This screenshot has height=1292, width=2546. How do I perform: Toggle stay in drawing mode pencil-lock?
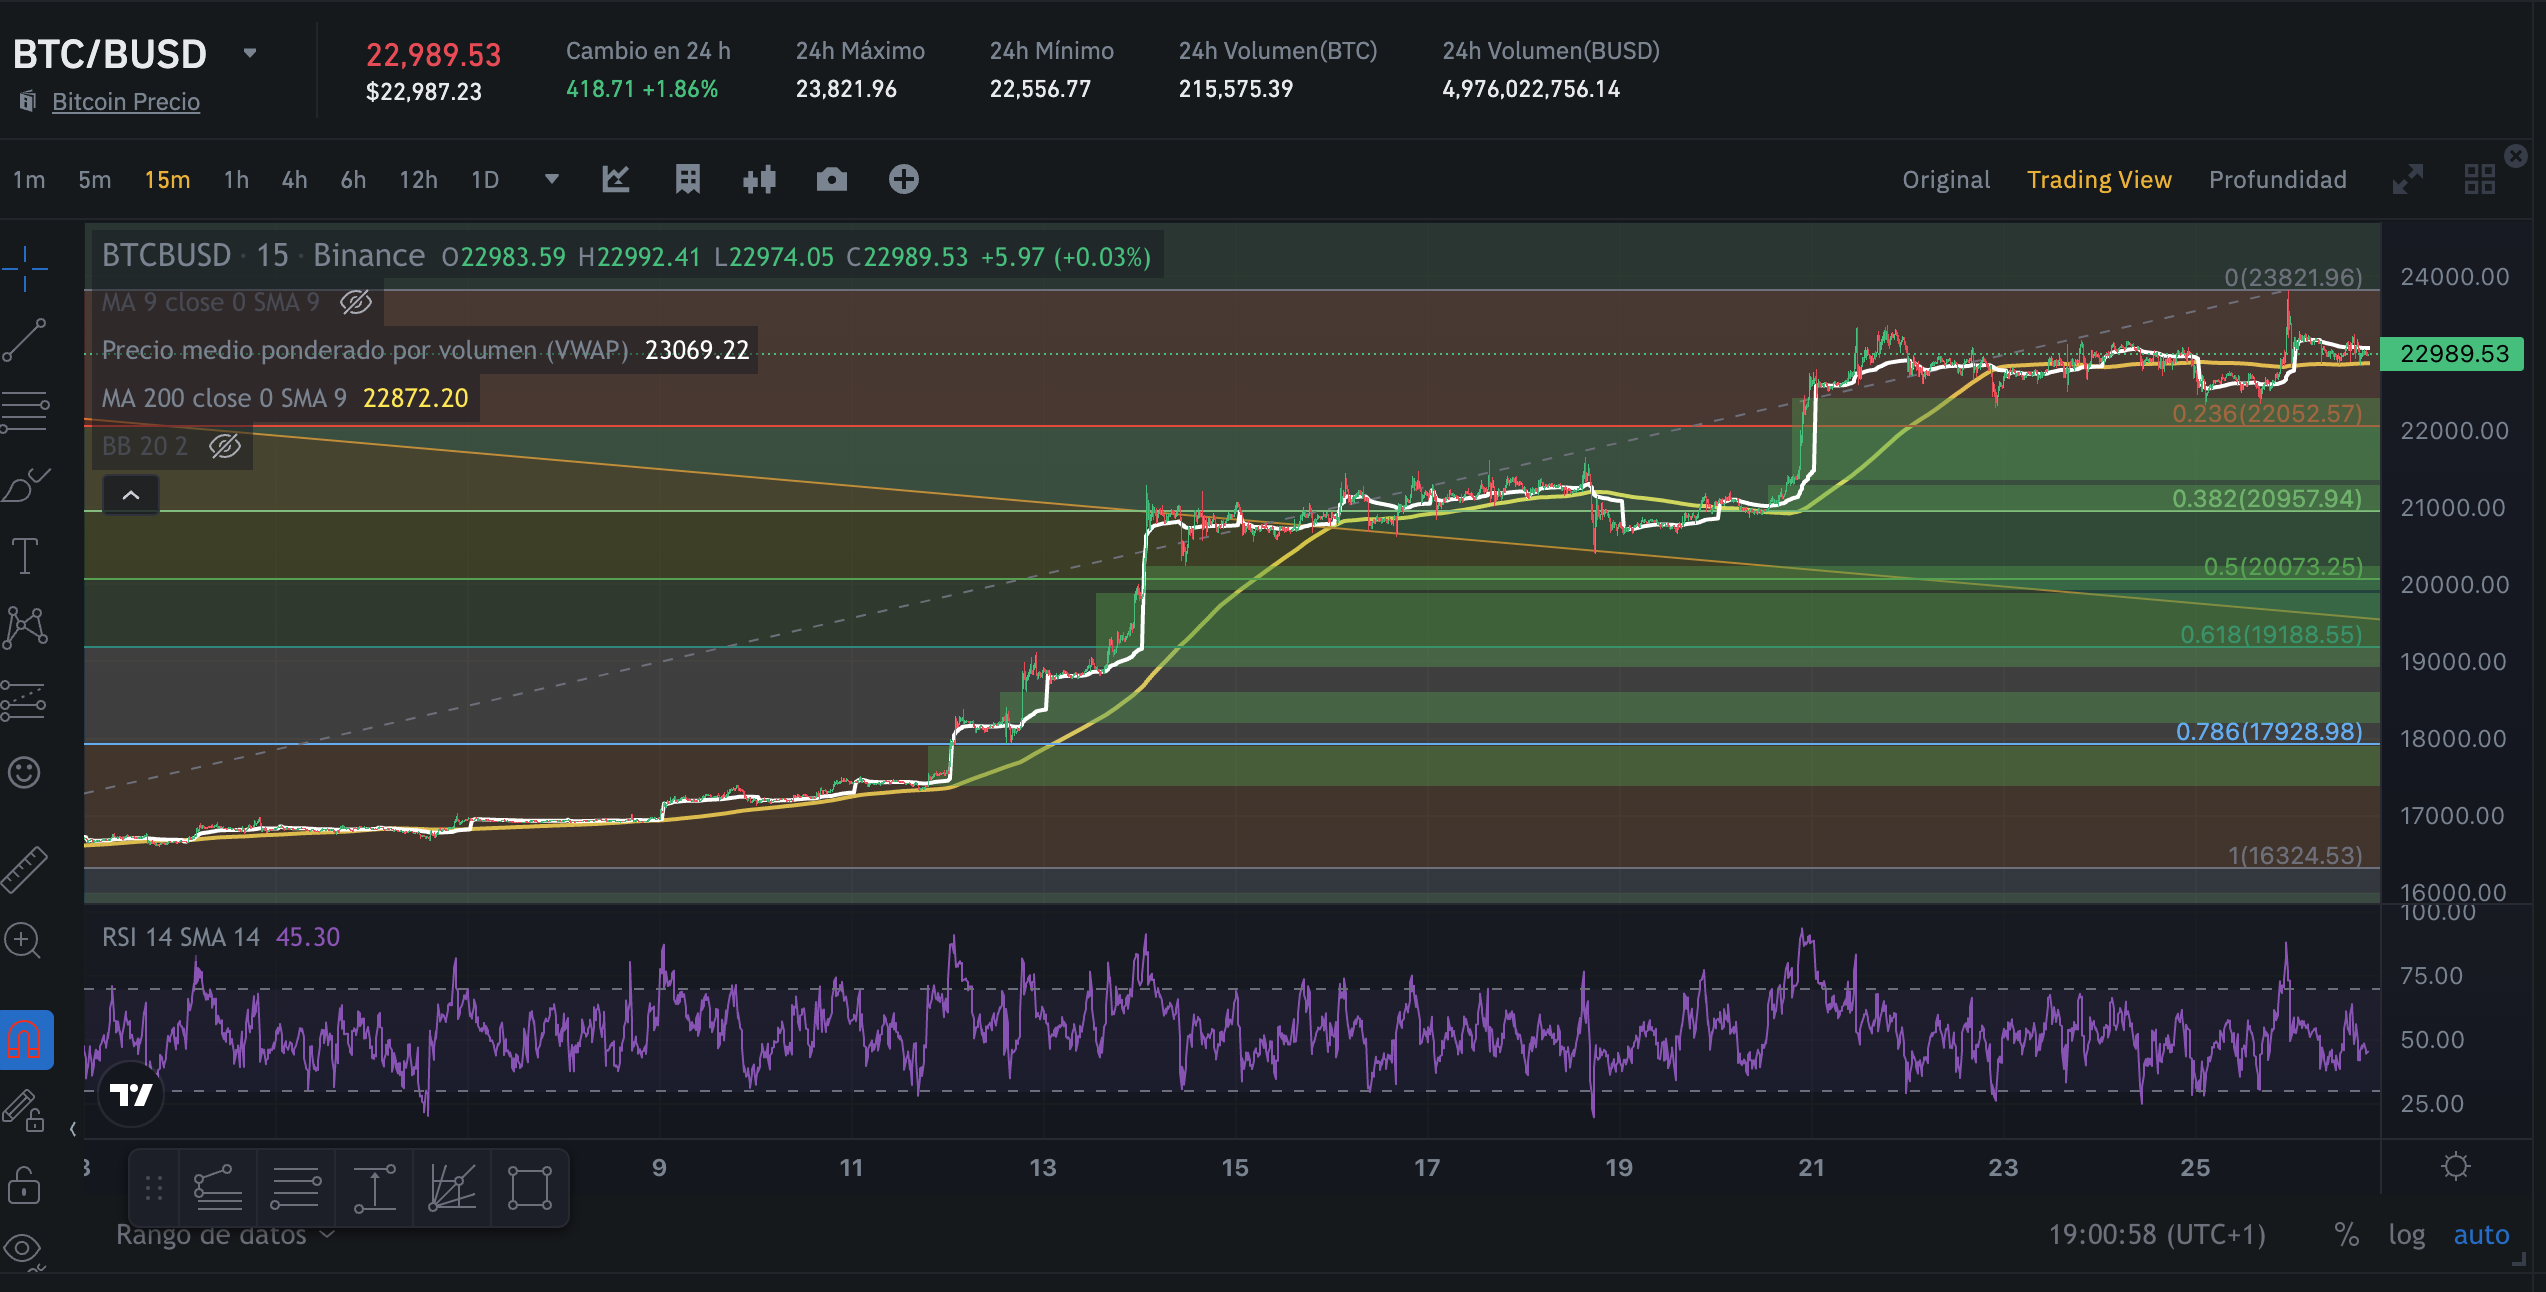pos(23,1110)
